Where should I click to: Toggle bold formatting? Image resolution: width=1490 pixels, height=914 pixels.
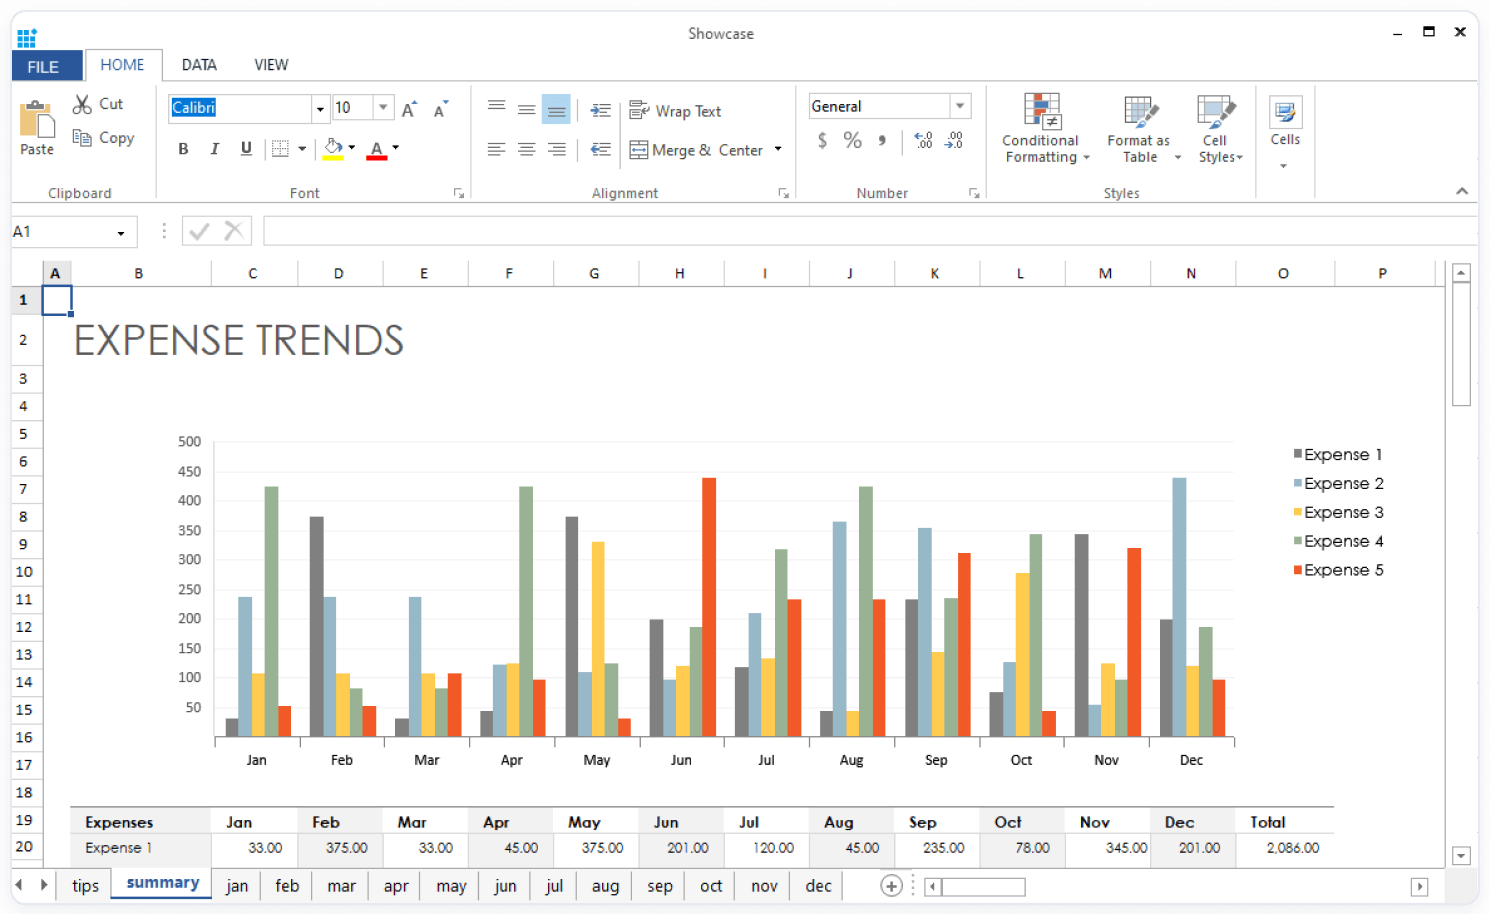183,149
